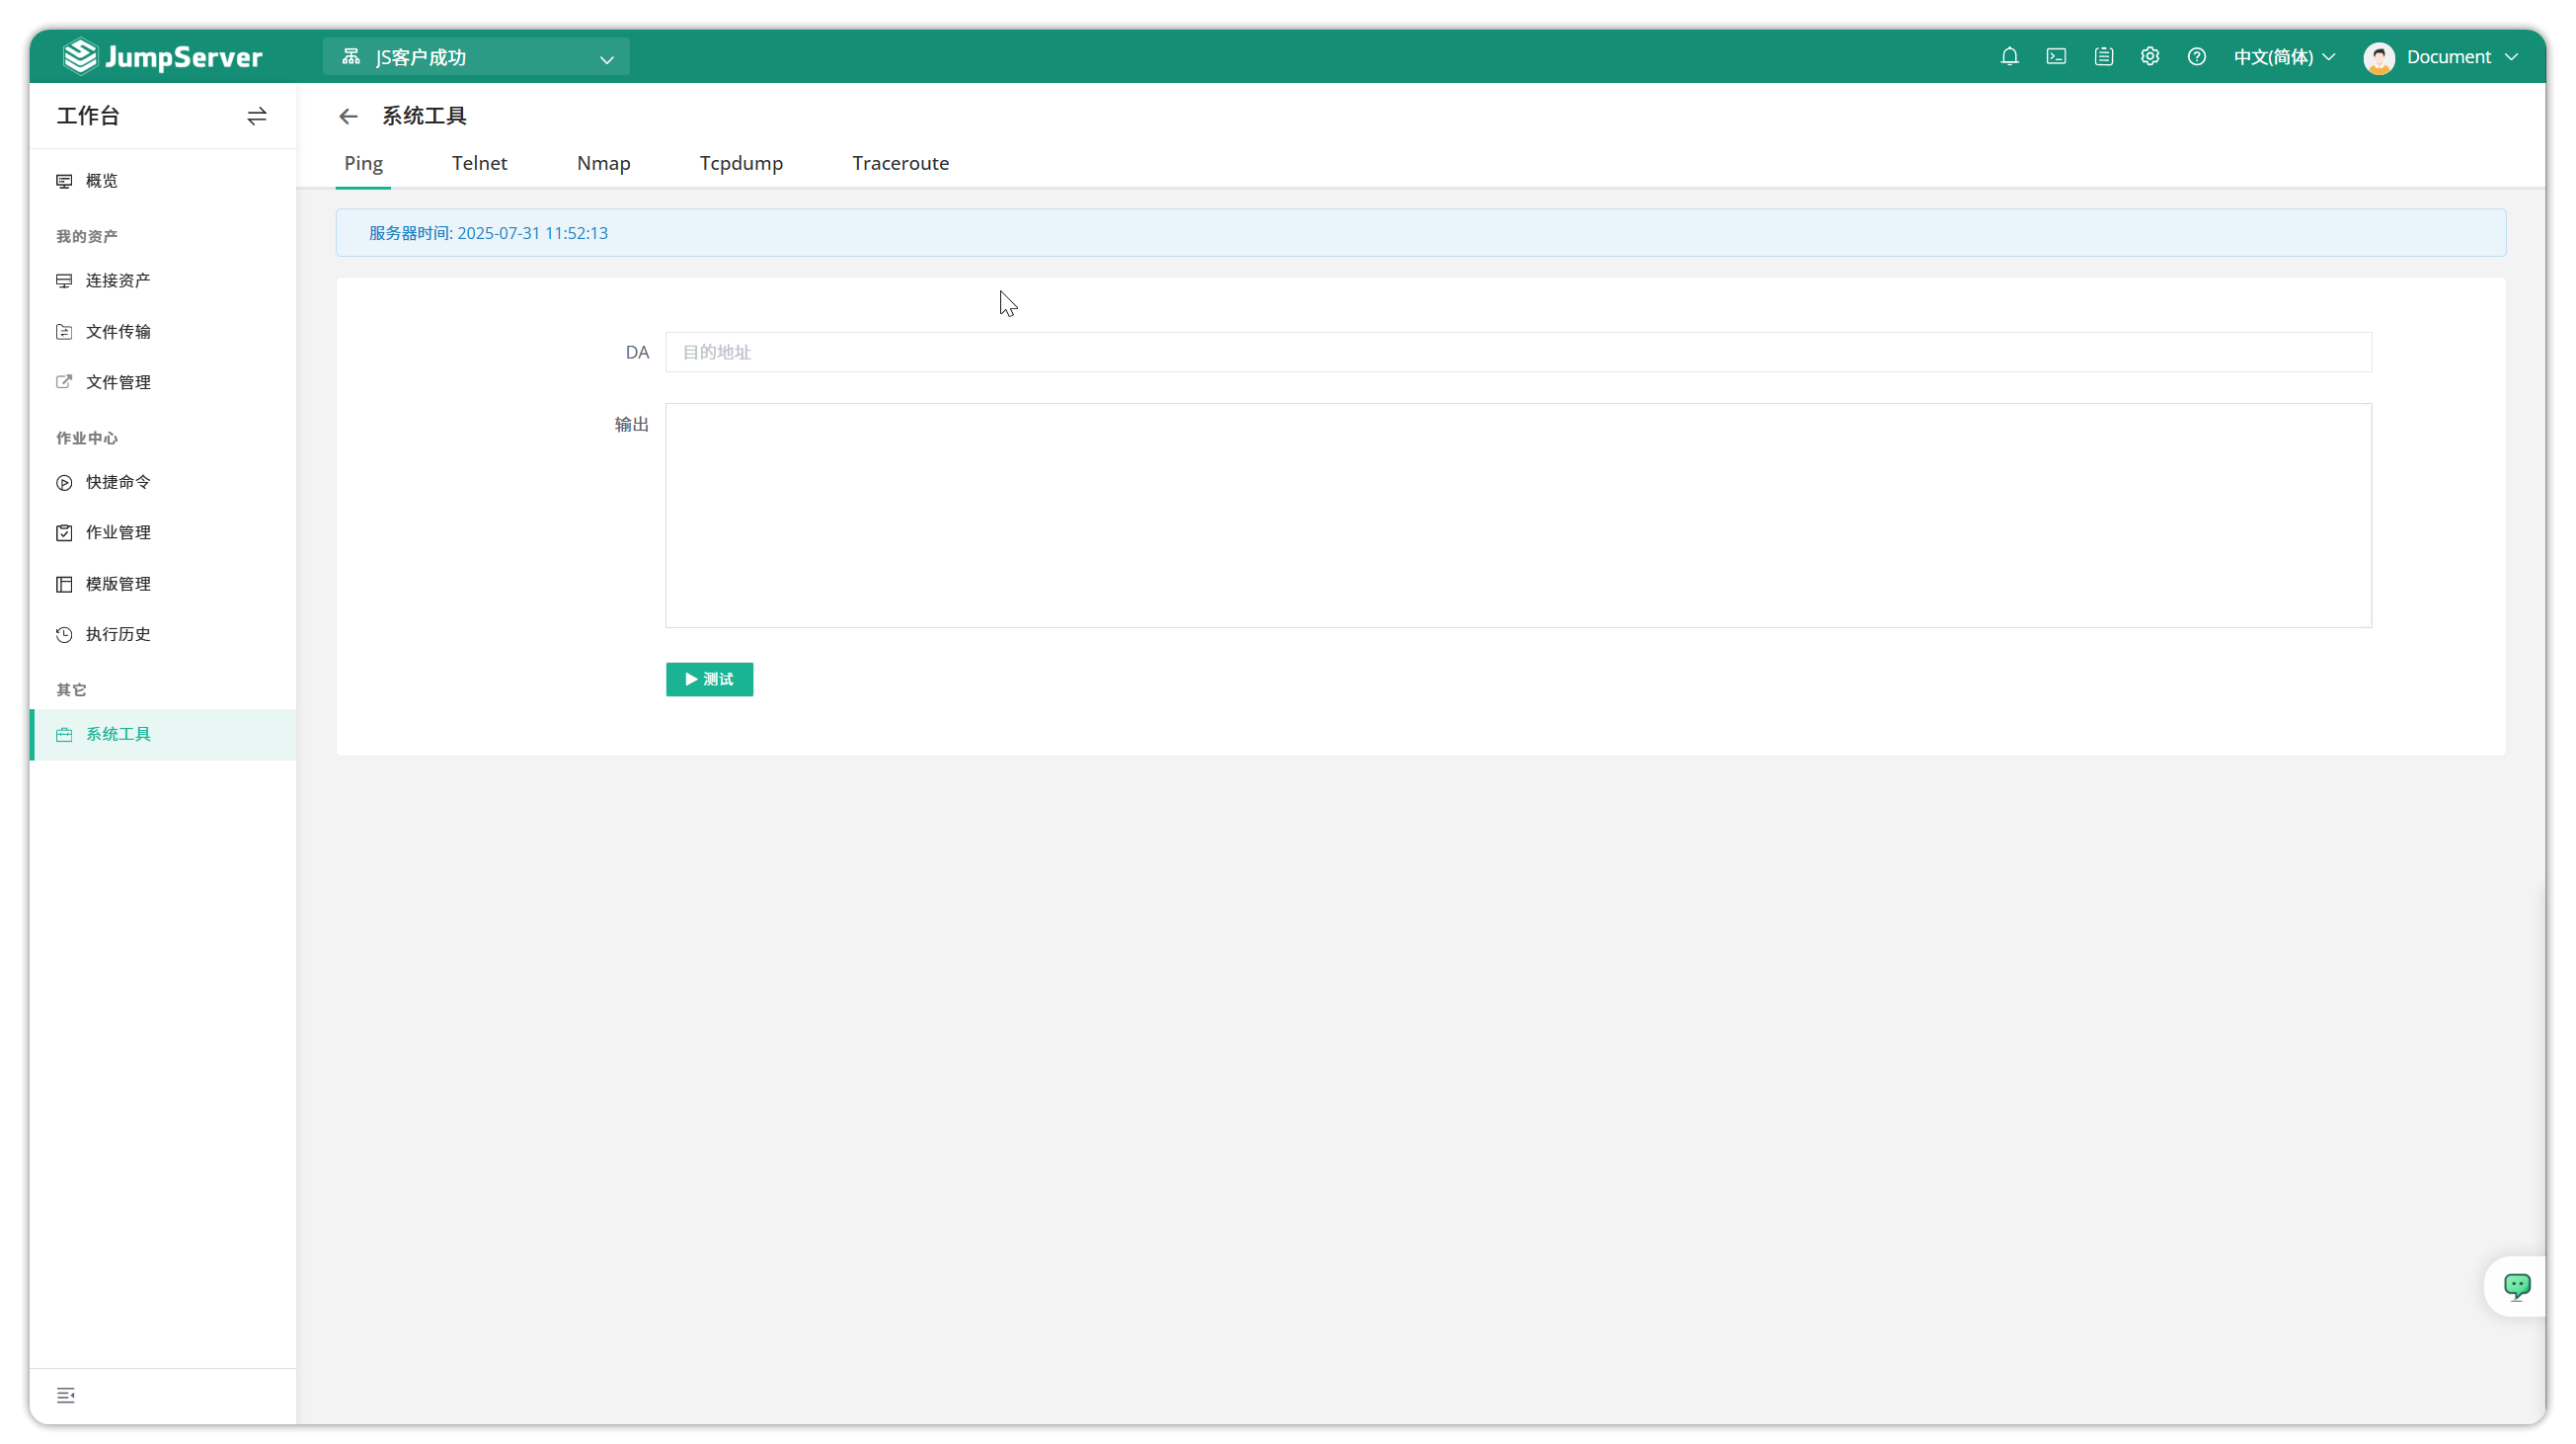Toggle the workbench view switch icon
The width and height of the screenshot is (2576, 1444).
(257, 116)
